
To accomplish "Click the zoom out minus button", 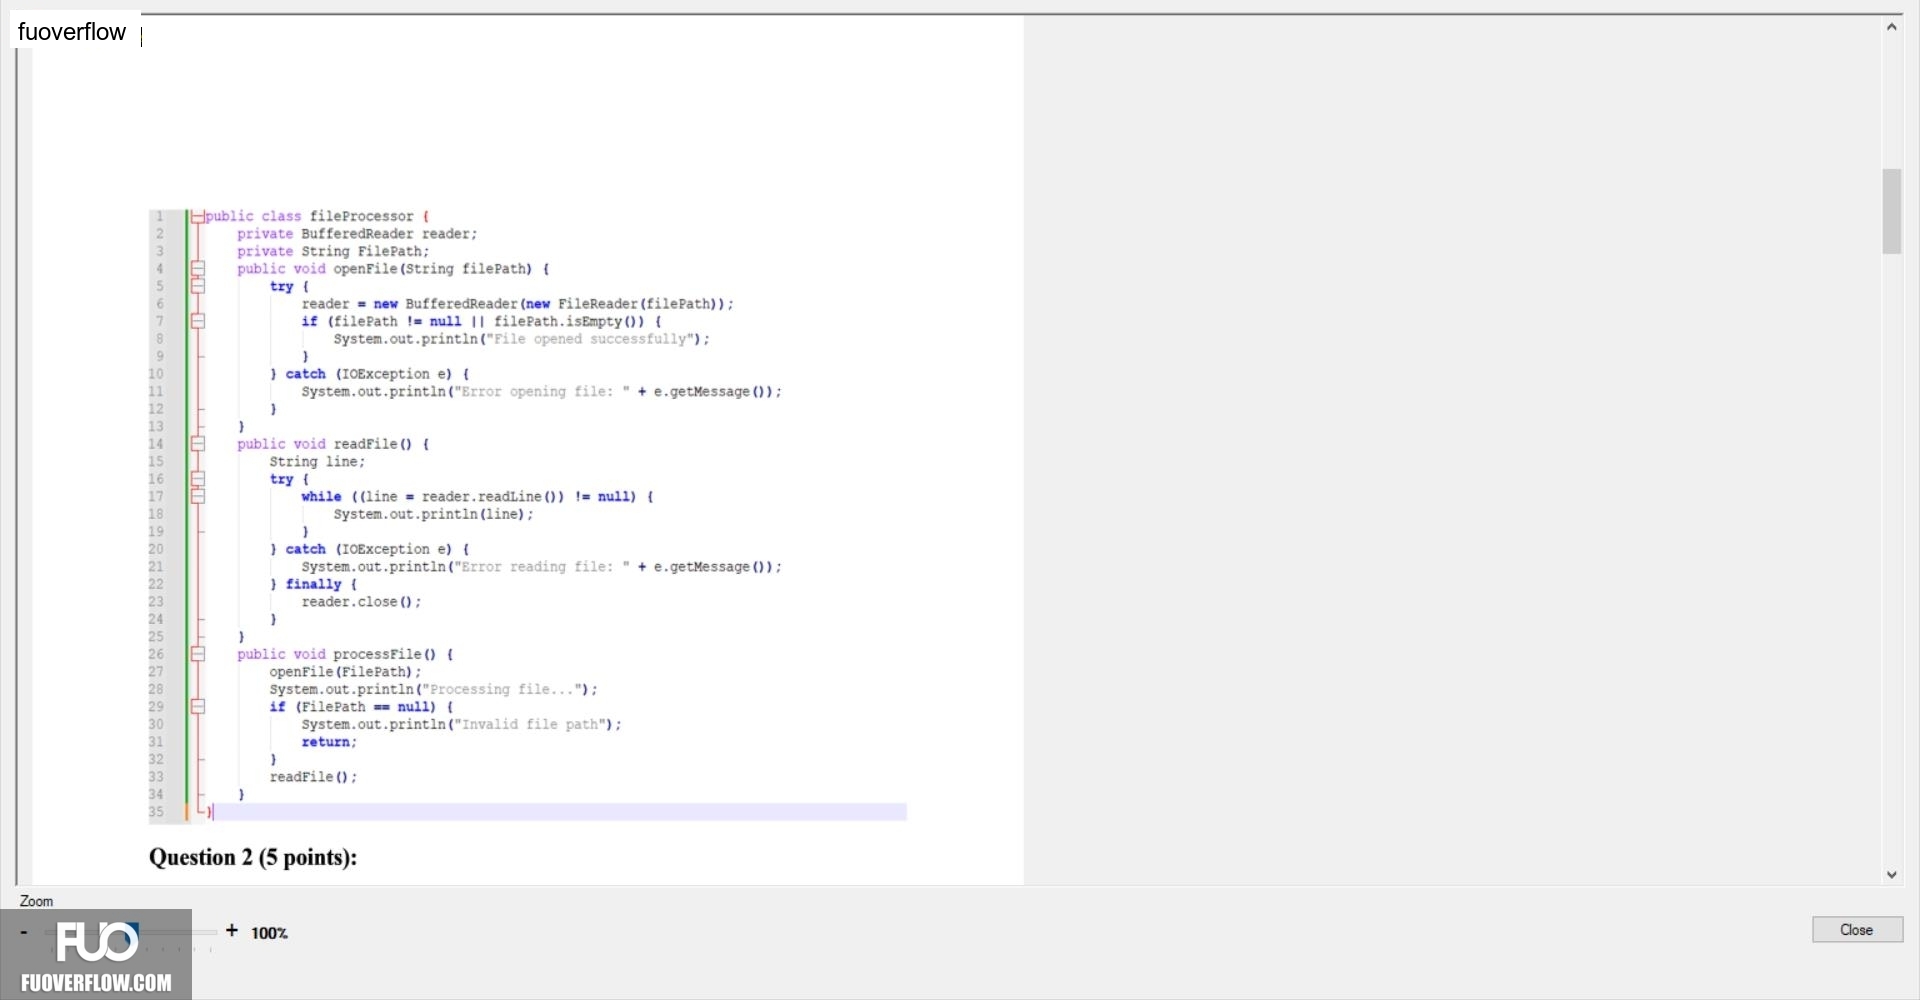I will click(x=24, y=932).
